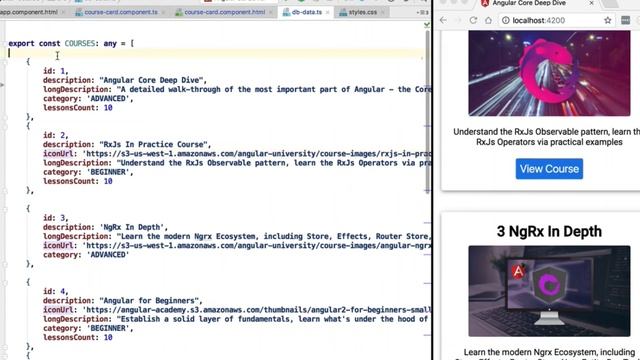Click 'lessonsCount: 10' under id 1
The height and width of the screenshot is (360, 640).
78,108
